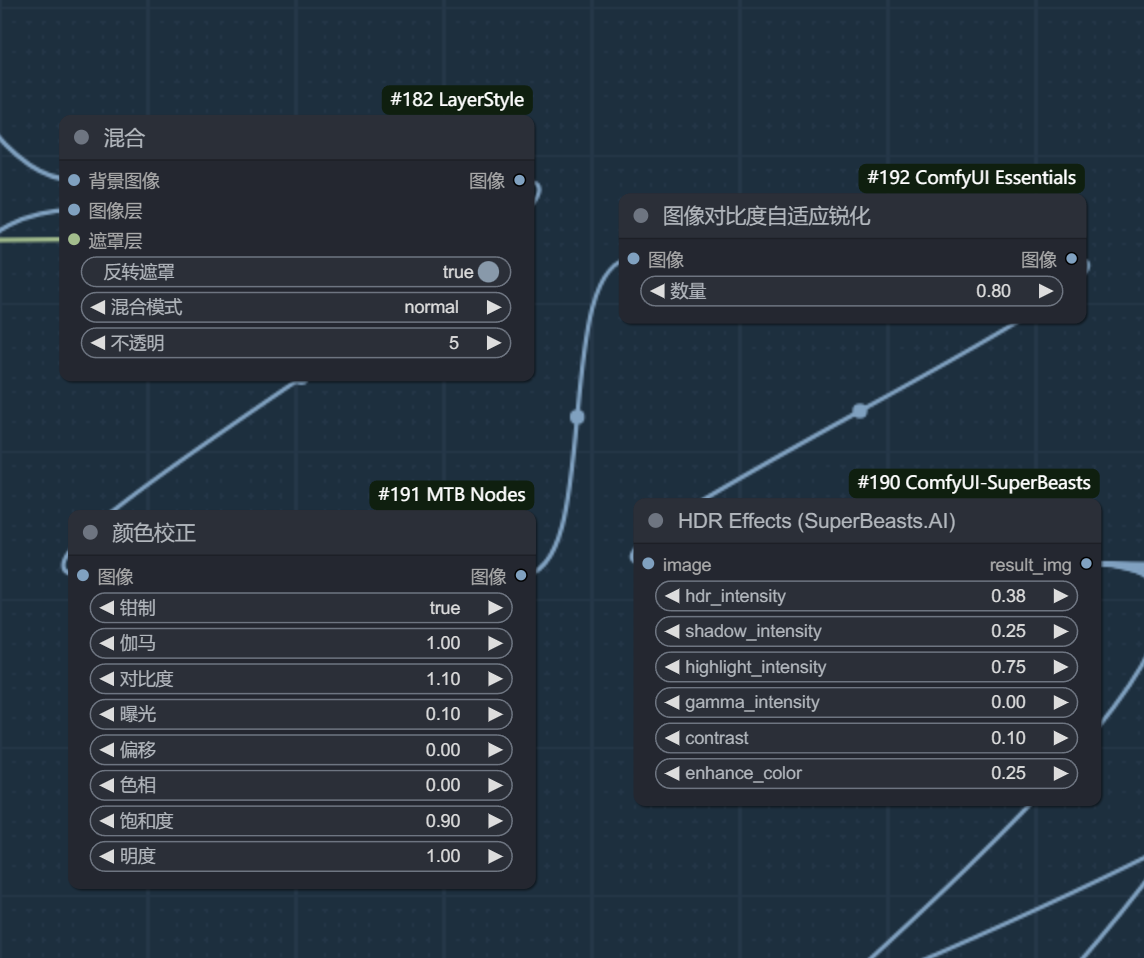Click the sharpen node 图像 output socket
Image resolution: width=1144 pixels, height=958 pixels.
click(1072, 258)
